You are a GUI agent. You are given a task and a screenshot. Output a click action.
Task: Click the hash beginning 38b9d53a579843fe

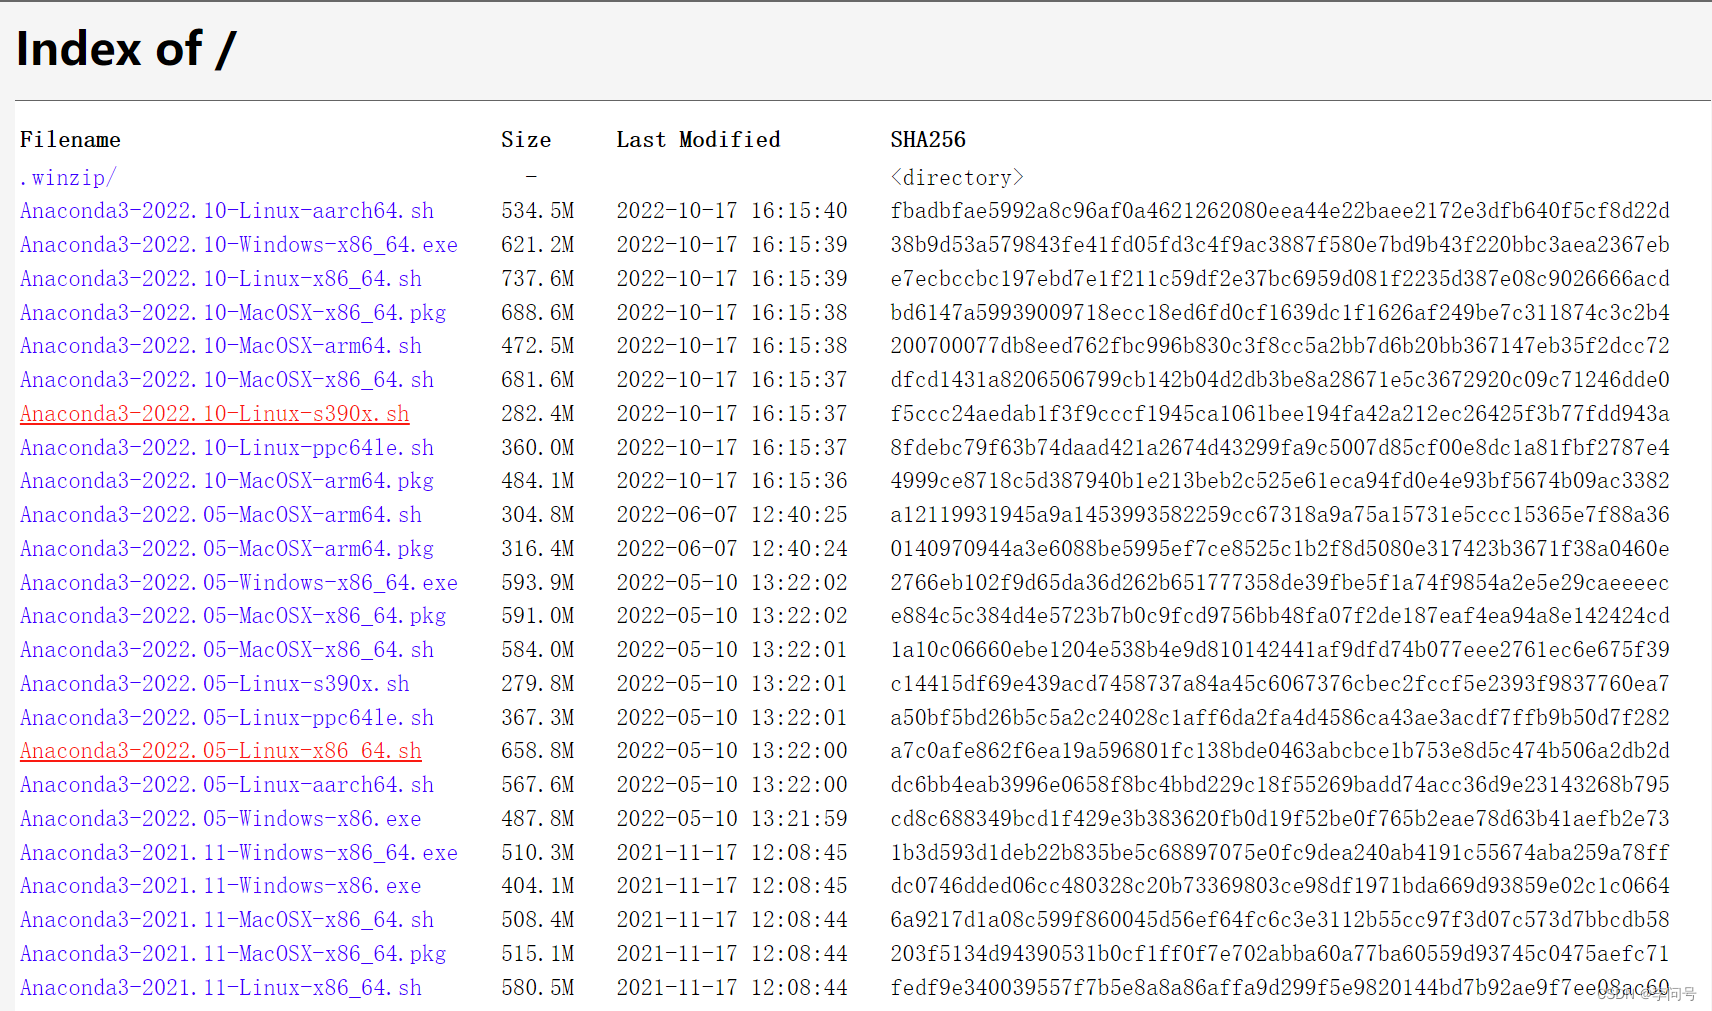[x=1280, y=245]
